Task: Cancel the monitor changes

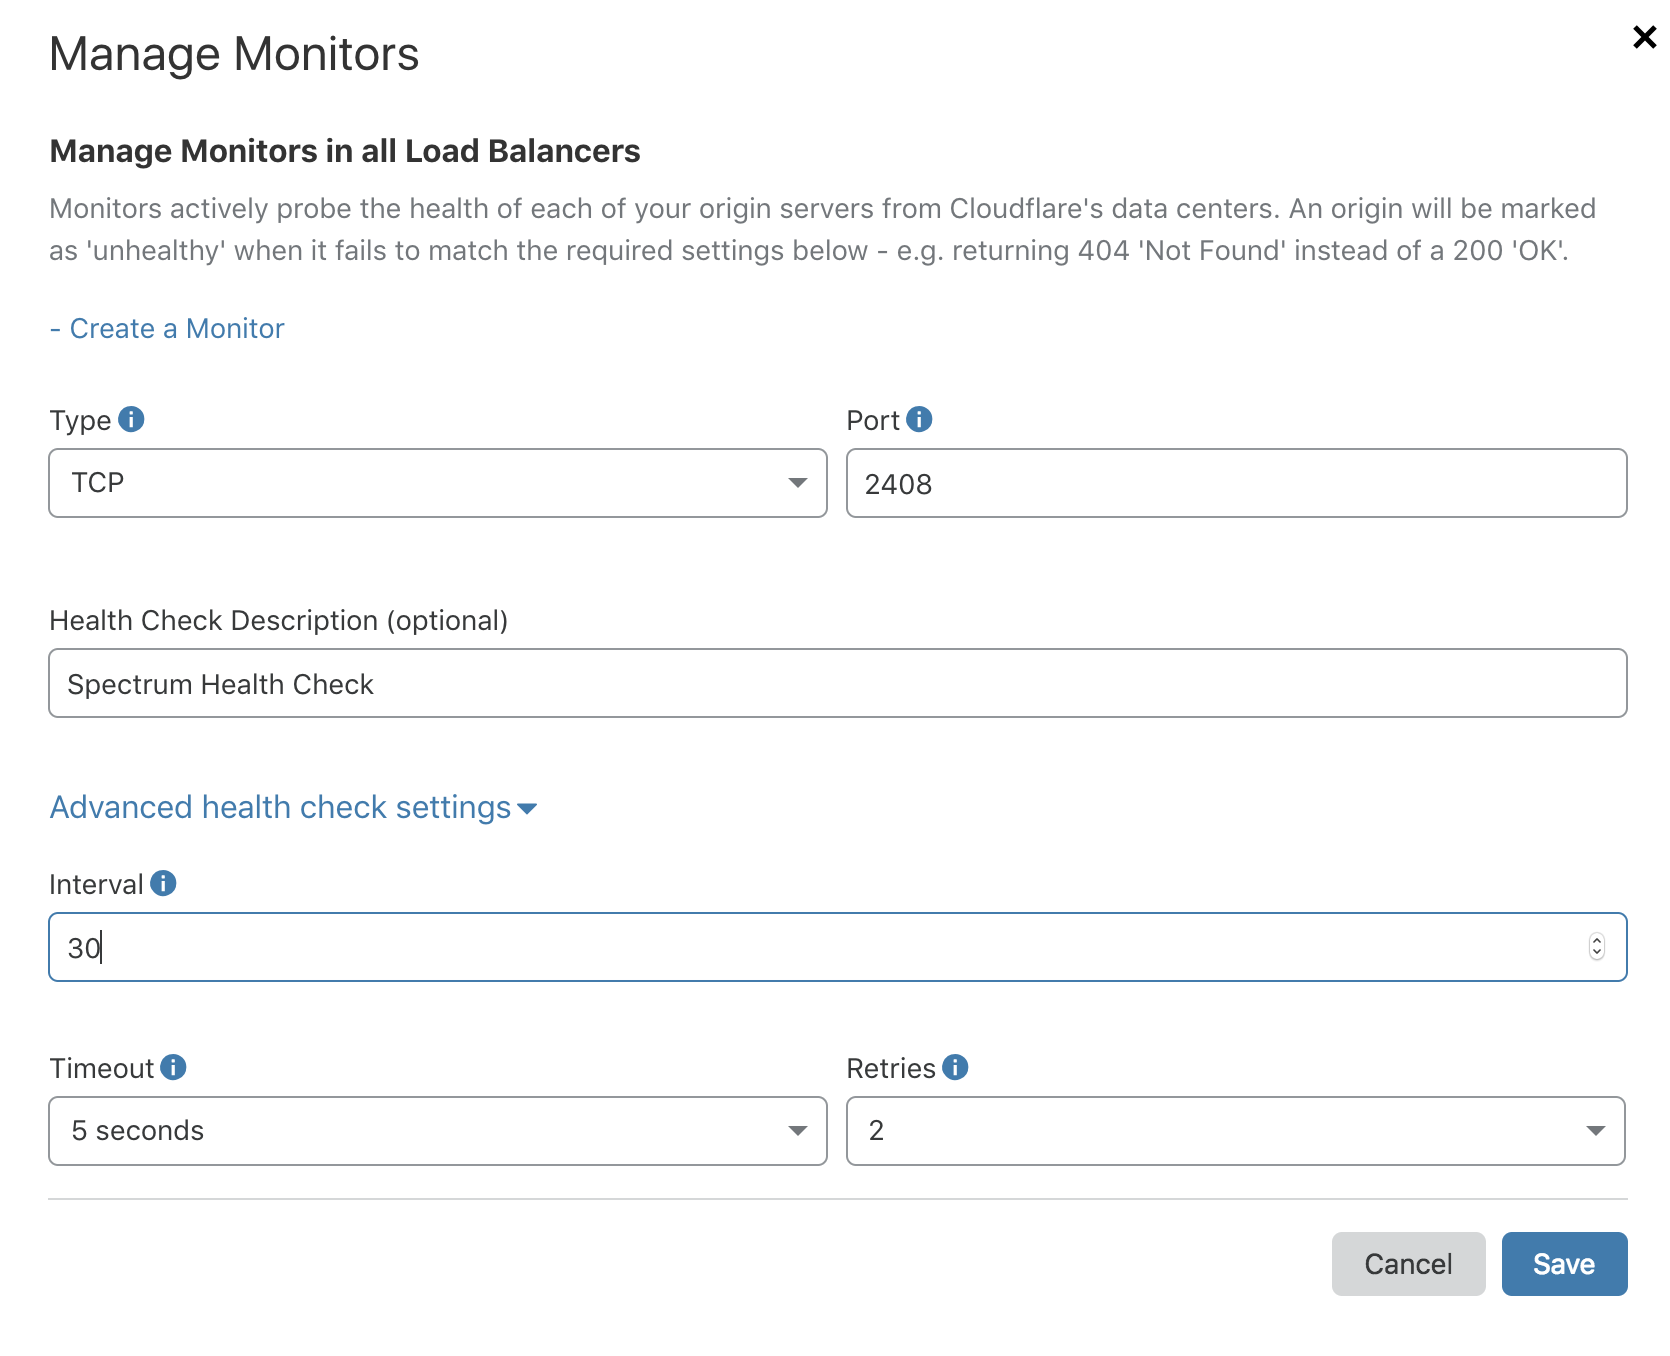Action: (x=1408, y=1263)
